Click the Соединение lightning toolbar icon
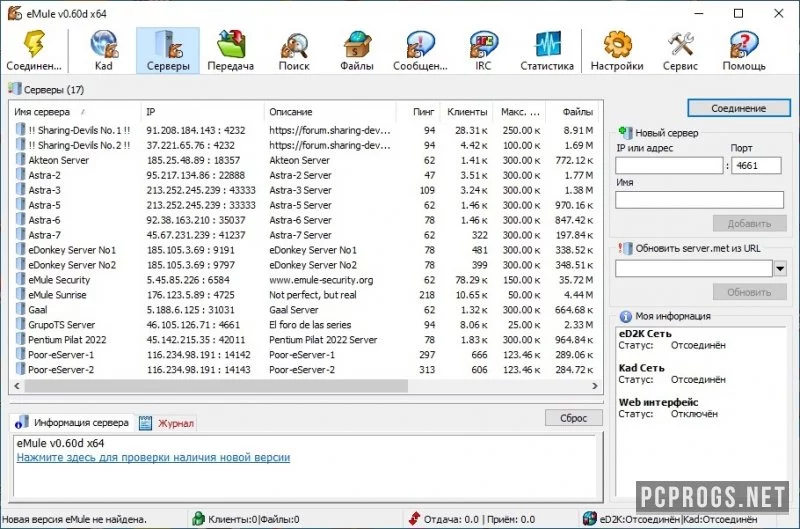 click(34, 50)
